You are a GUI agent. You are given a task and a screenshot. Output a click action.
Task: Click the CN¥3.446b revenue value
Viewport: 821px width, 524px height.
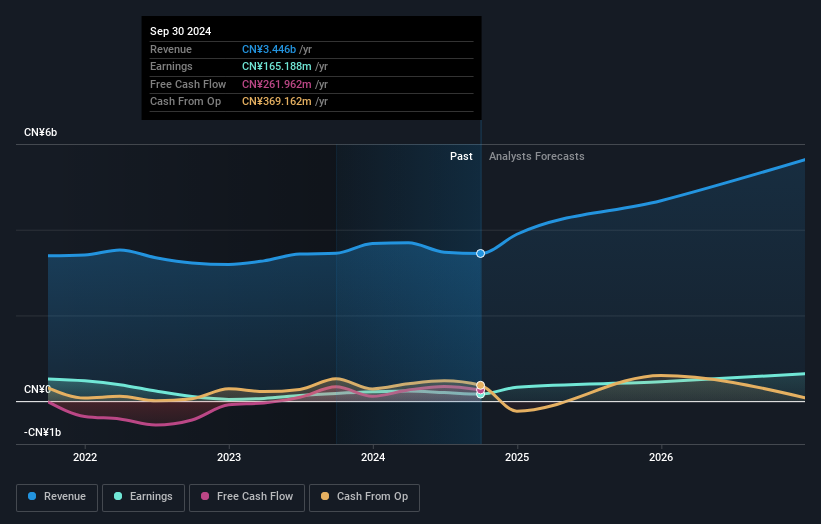click(x=269, y=49)
